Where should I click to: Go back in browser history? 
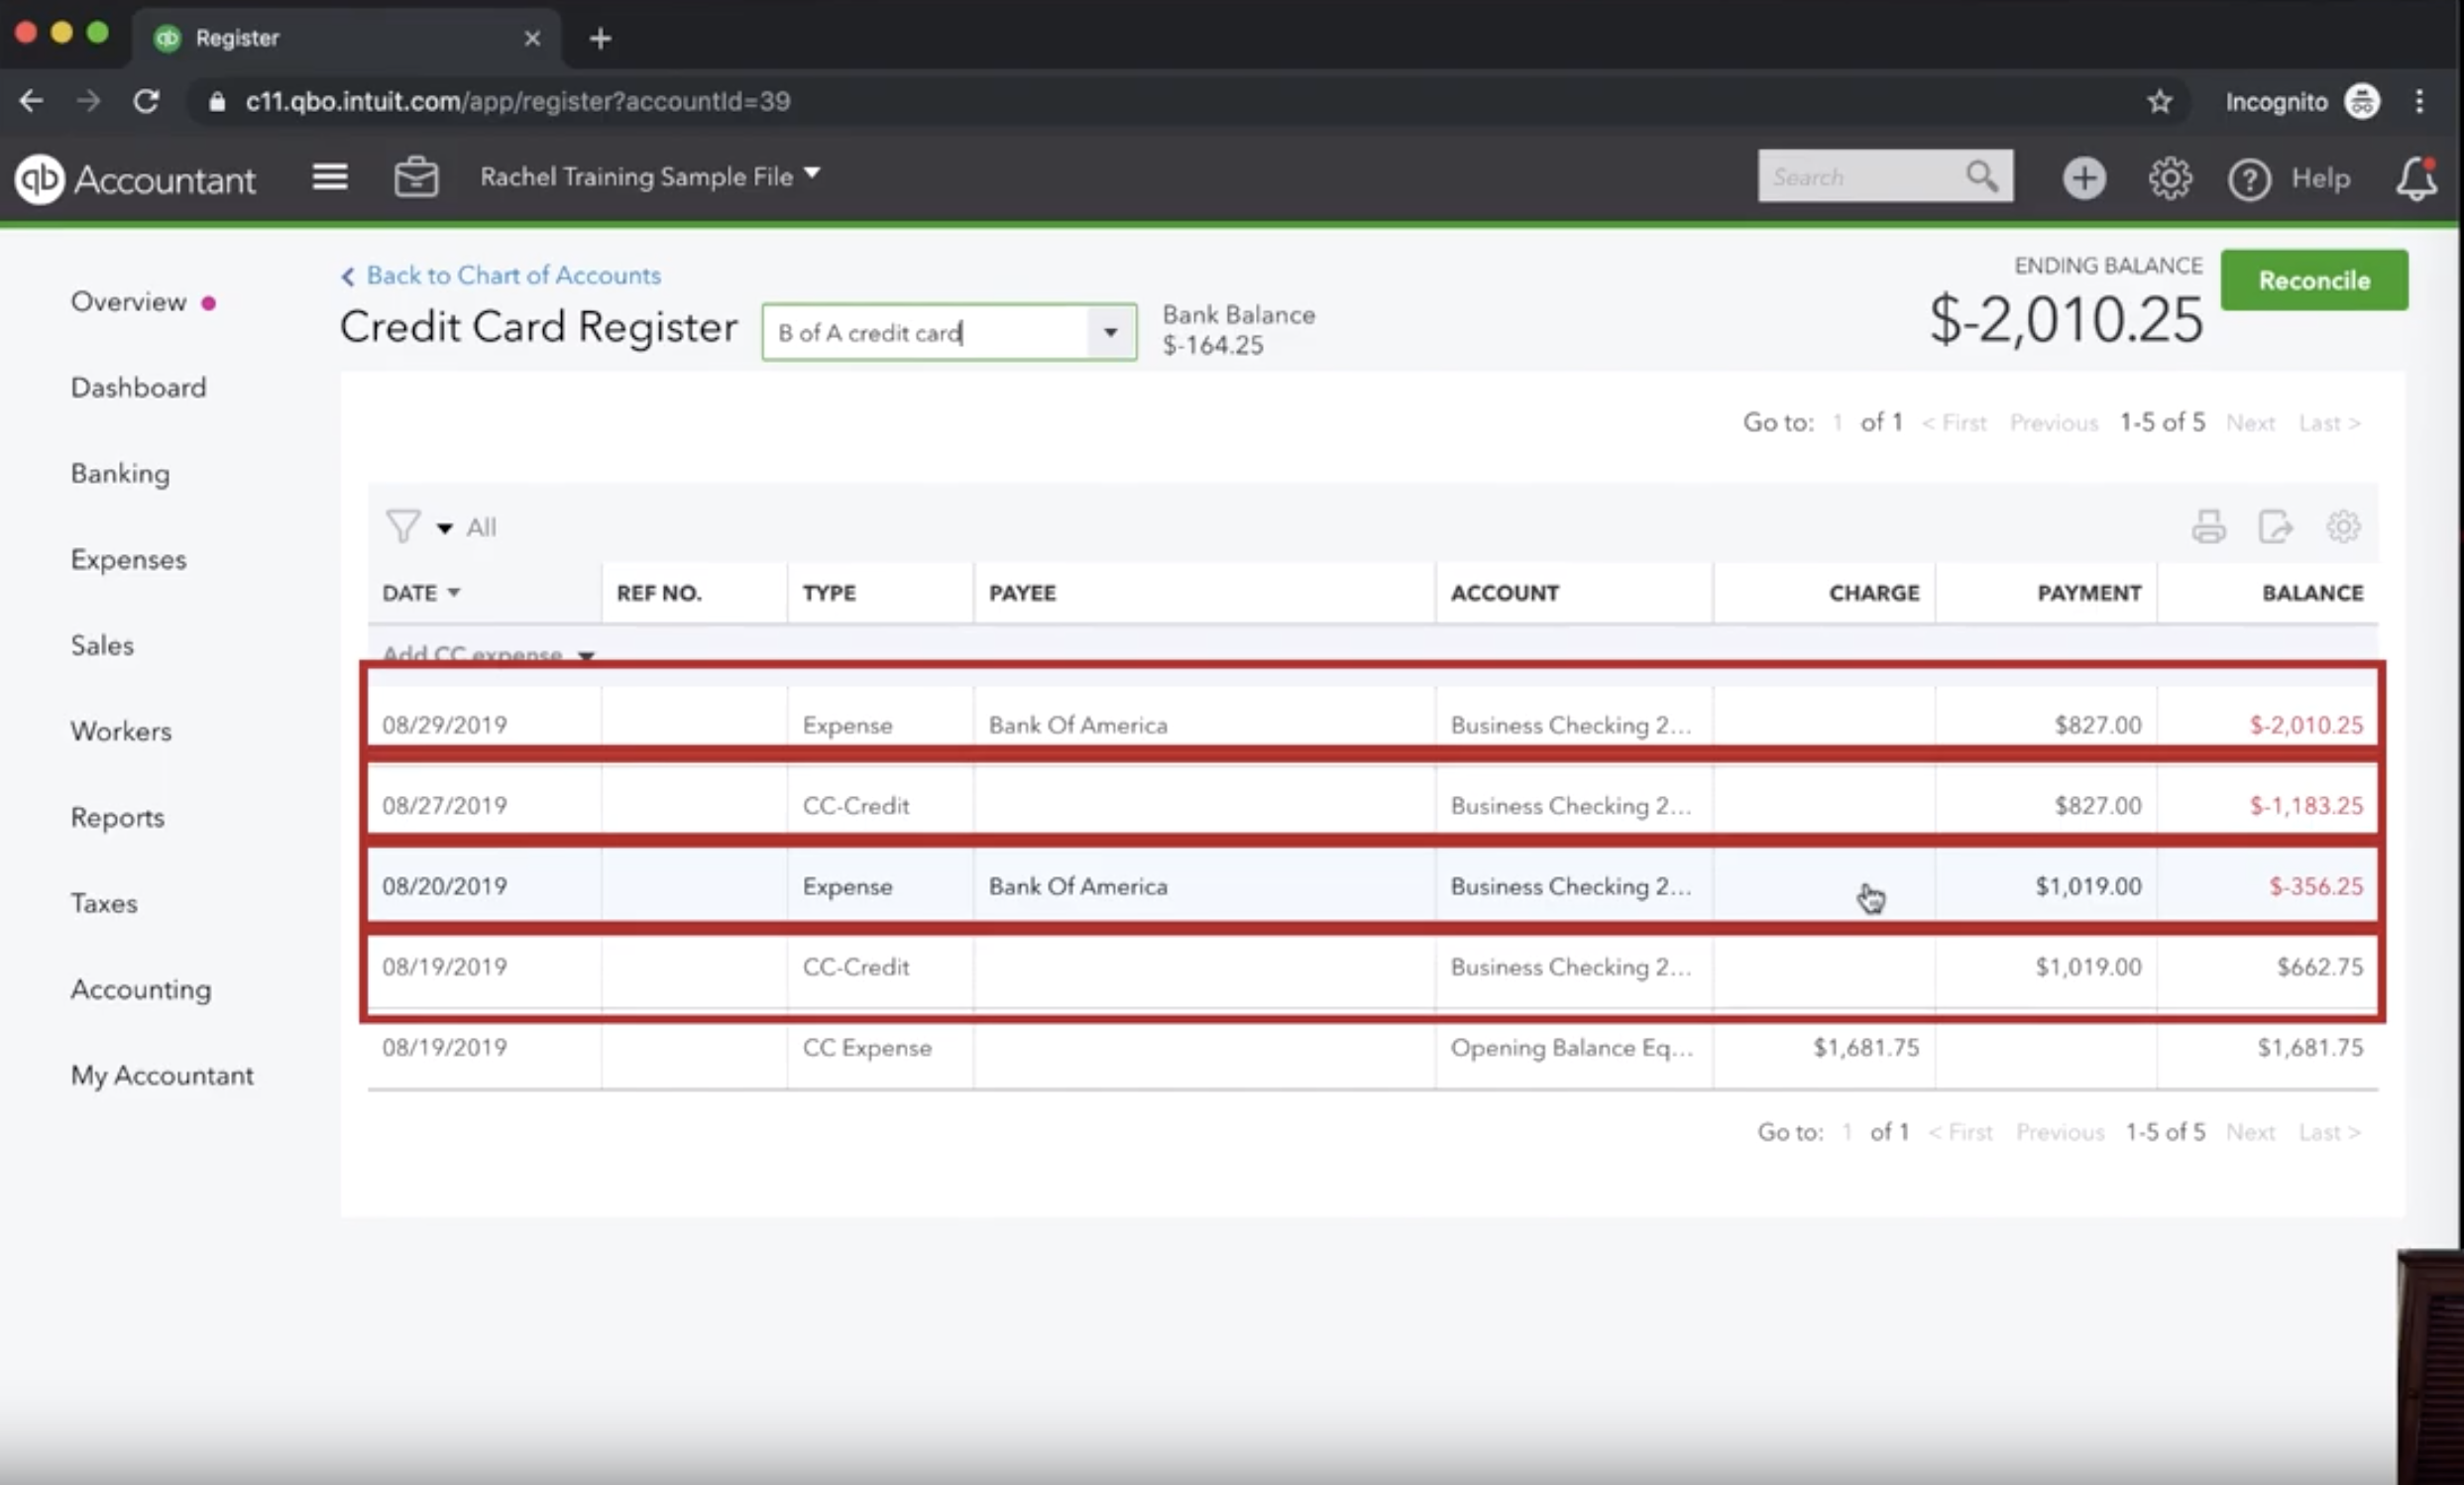pos(32,101)
